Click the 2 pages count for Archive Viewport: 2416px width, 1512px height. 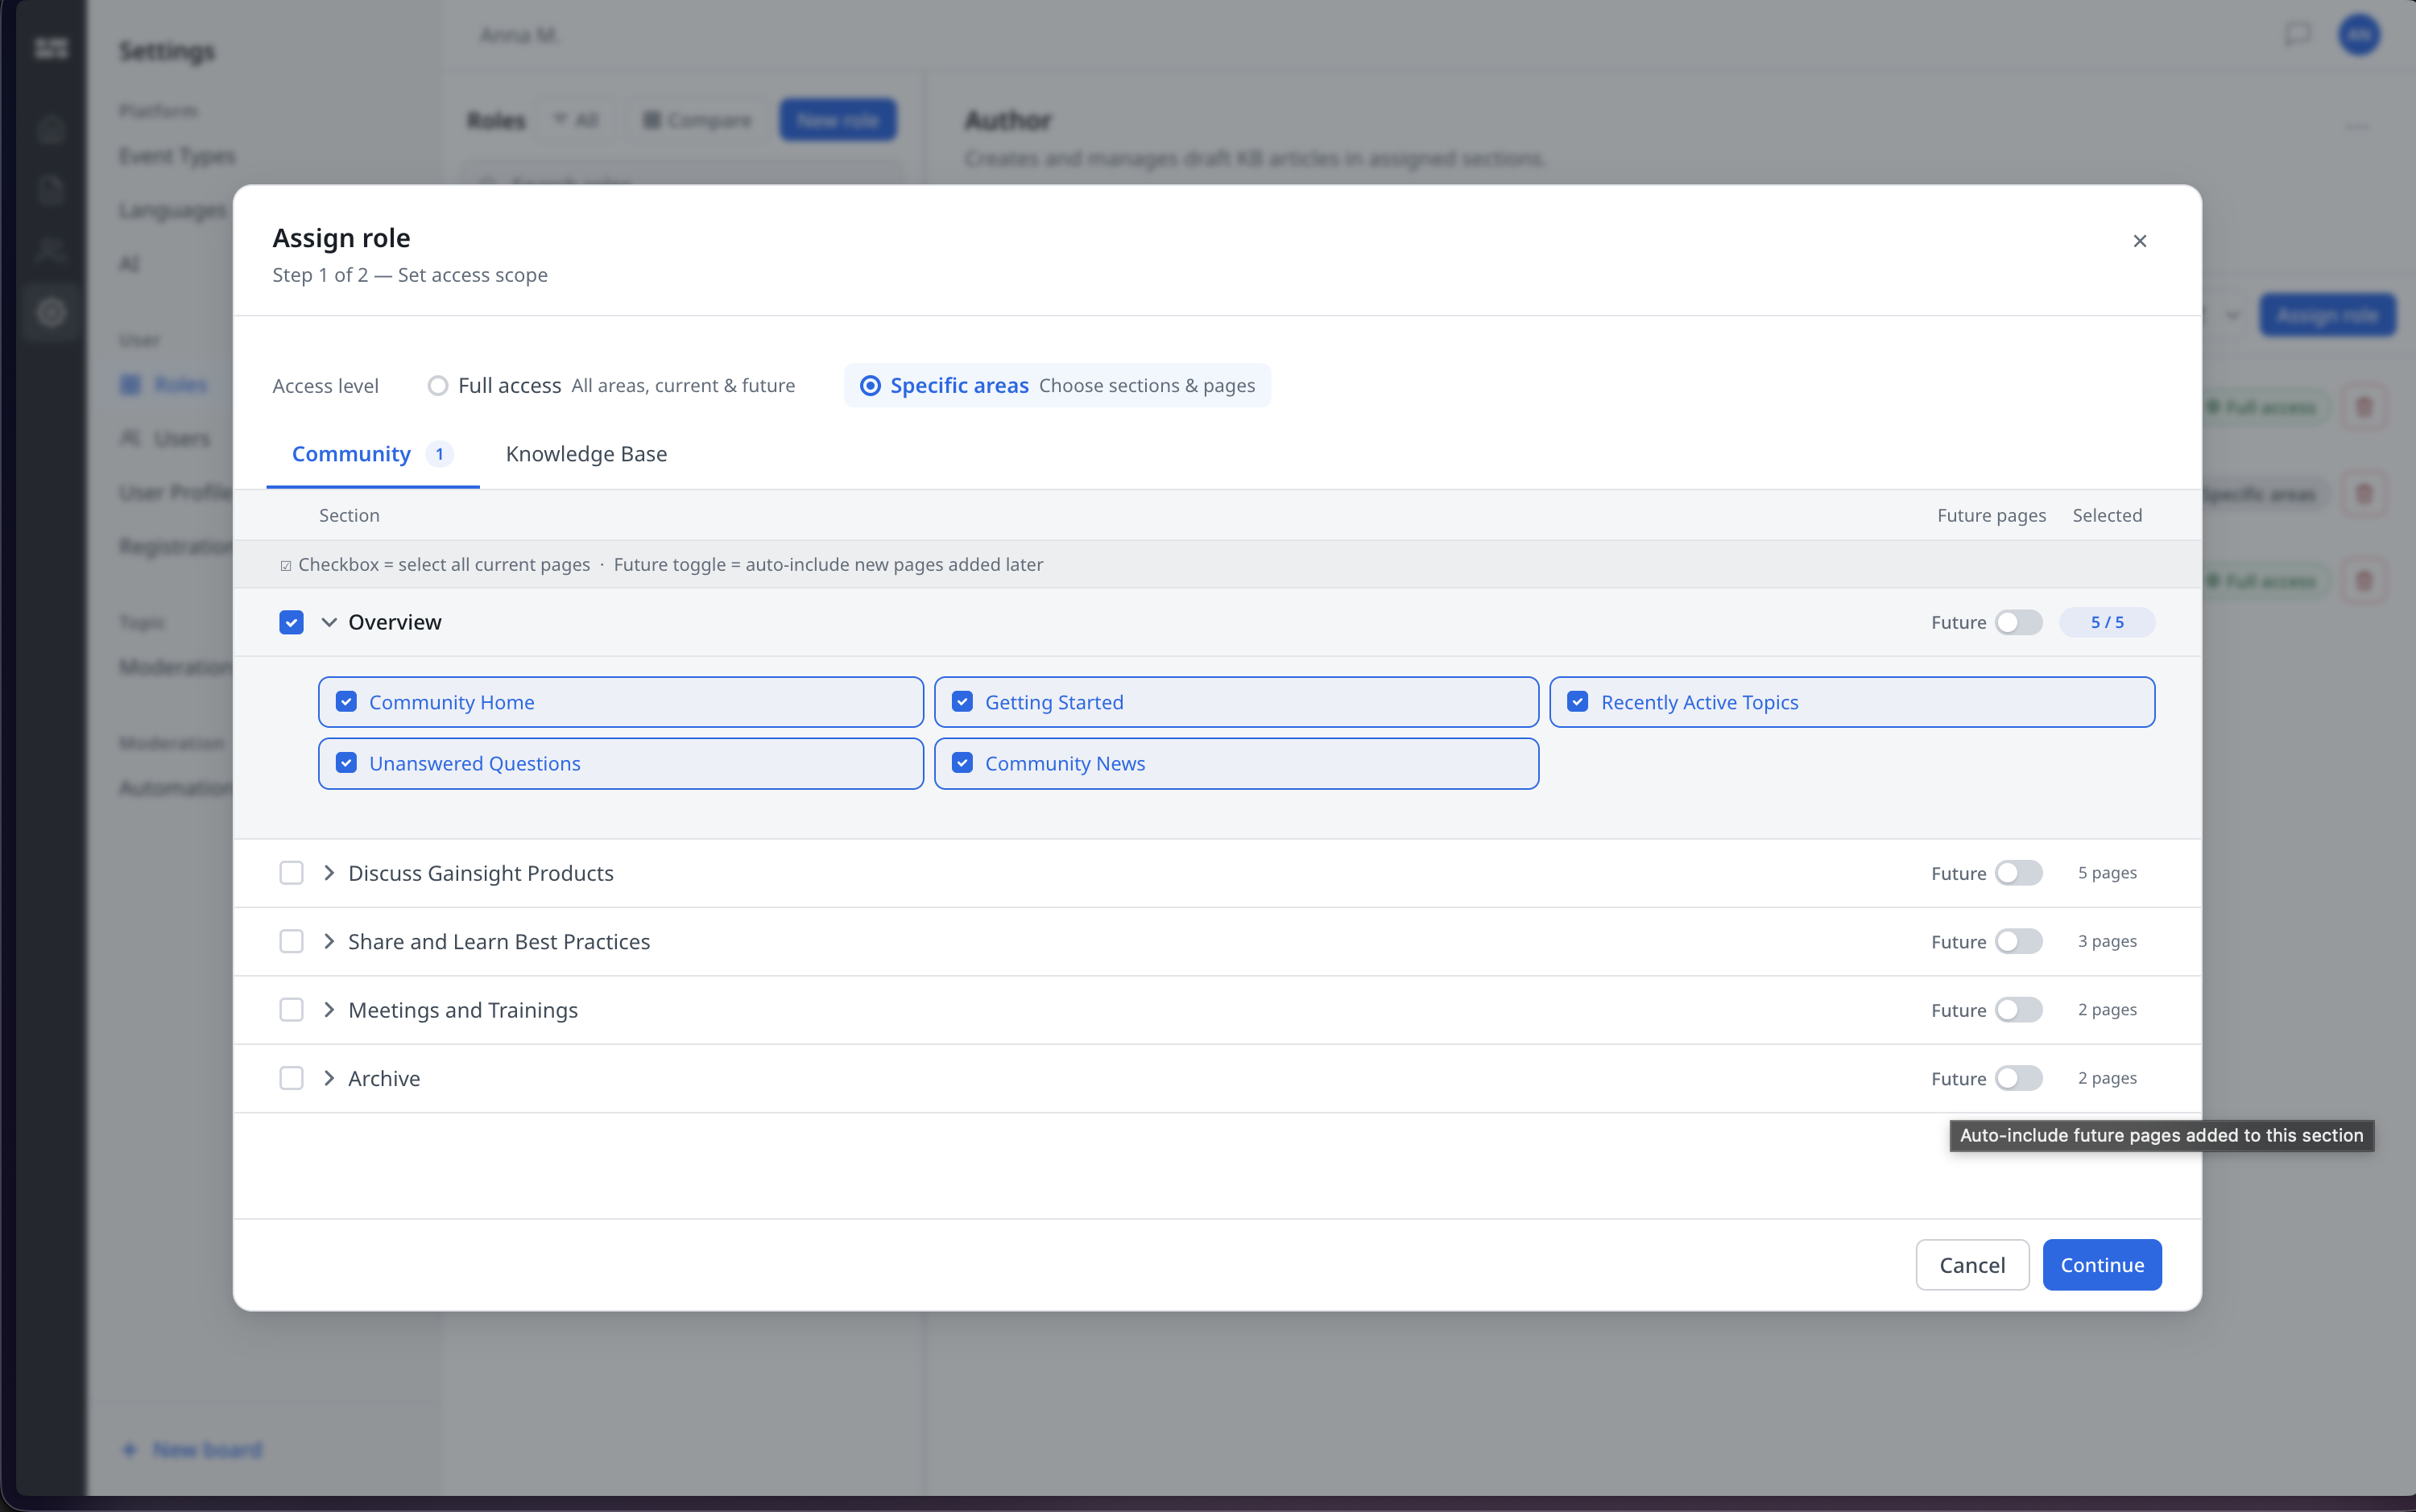[x=2107, y=1078]
